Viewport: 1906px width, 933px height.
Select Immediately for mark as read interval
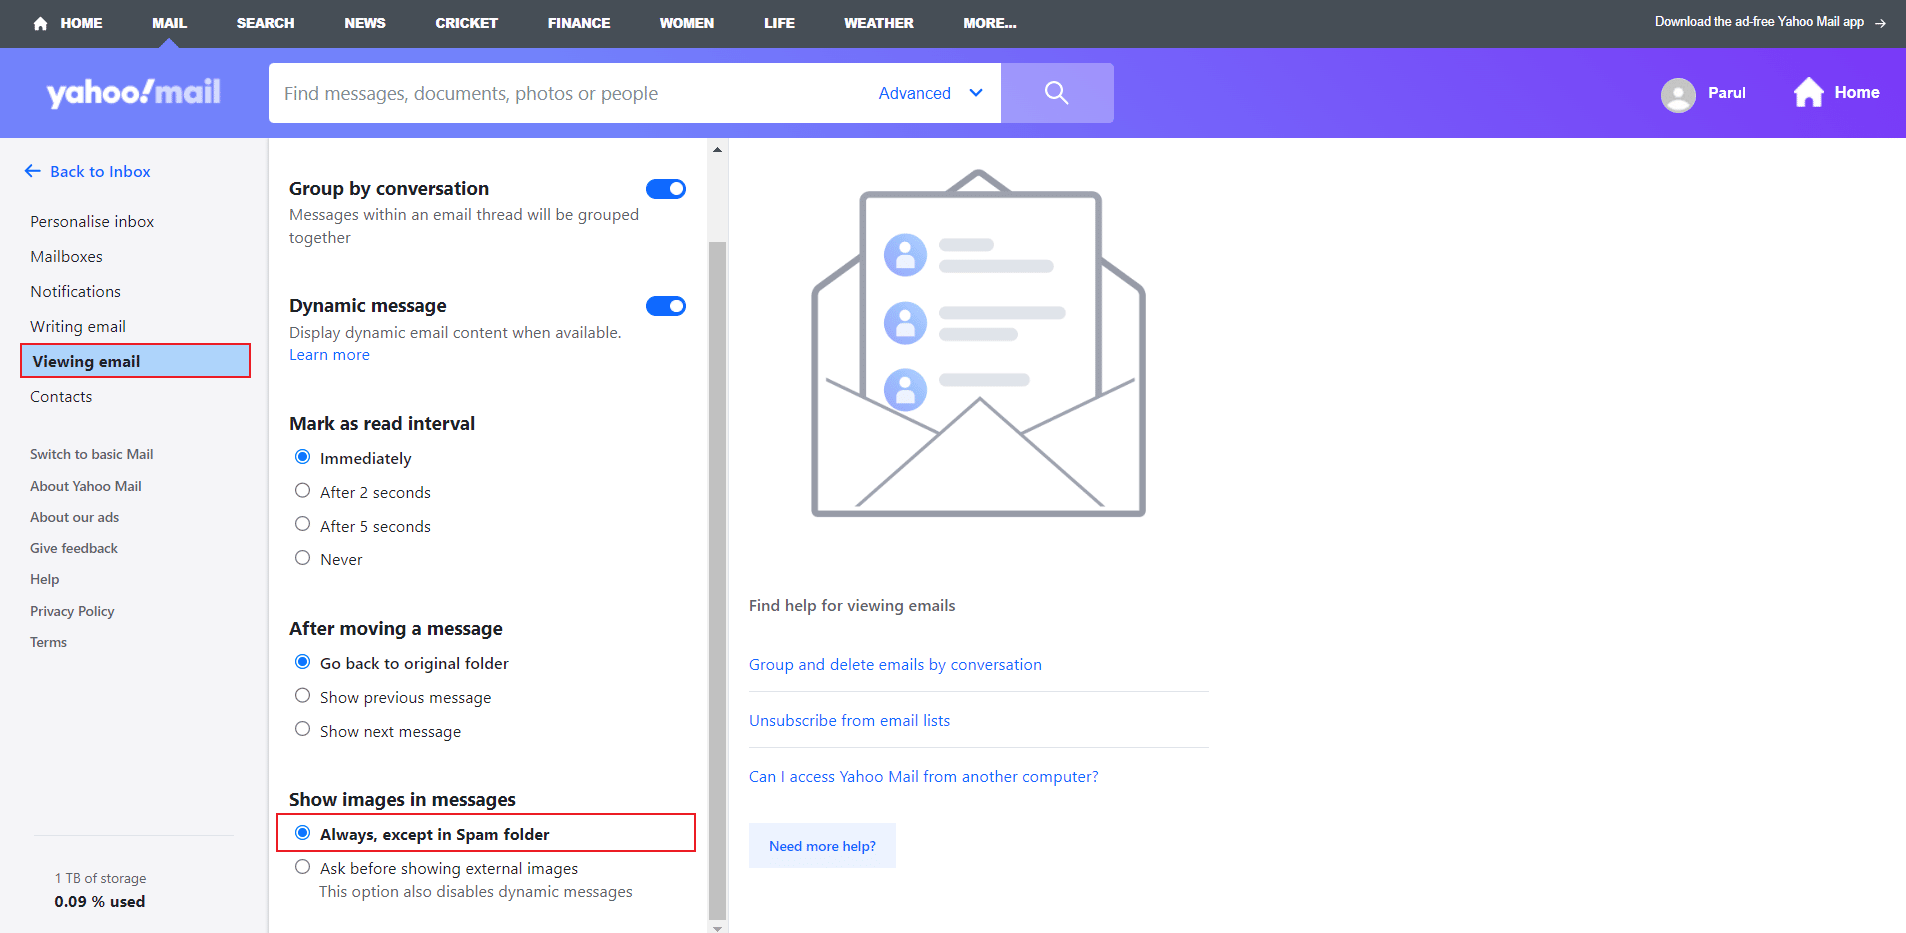tap(302, 457)
